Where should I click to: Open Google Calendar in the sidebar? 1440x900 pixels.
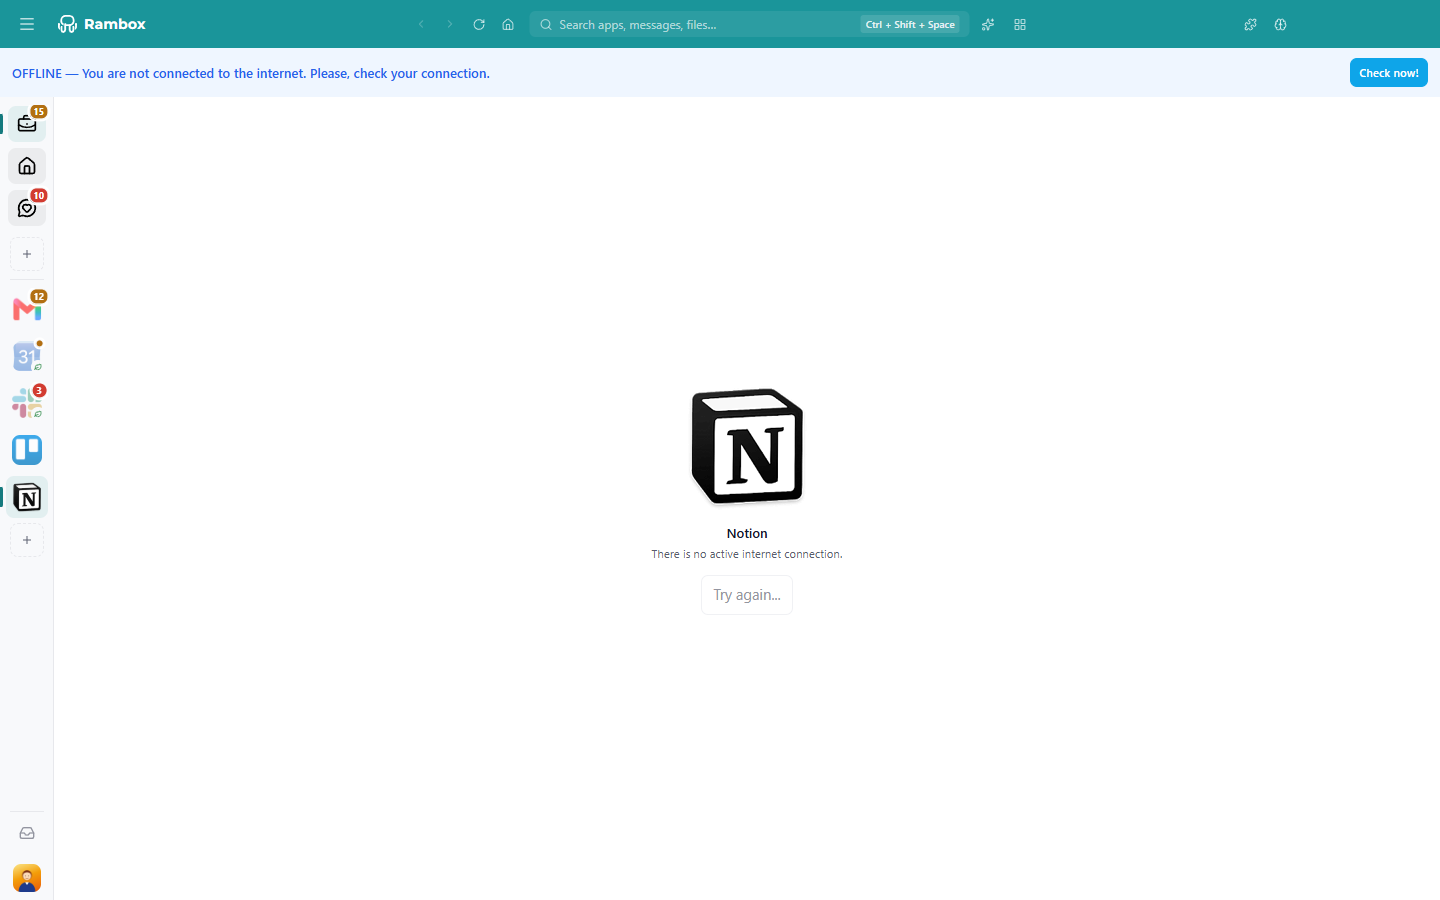click(x=27, y=356)
